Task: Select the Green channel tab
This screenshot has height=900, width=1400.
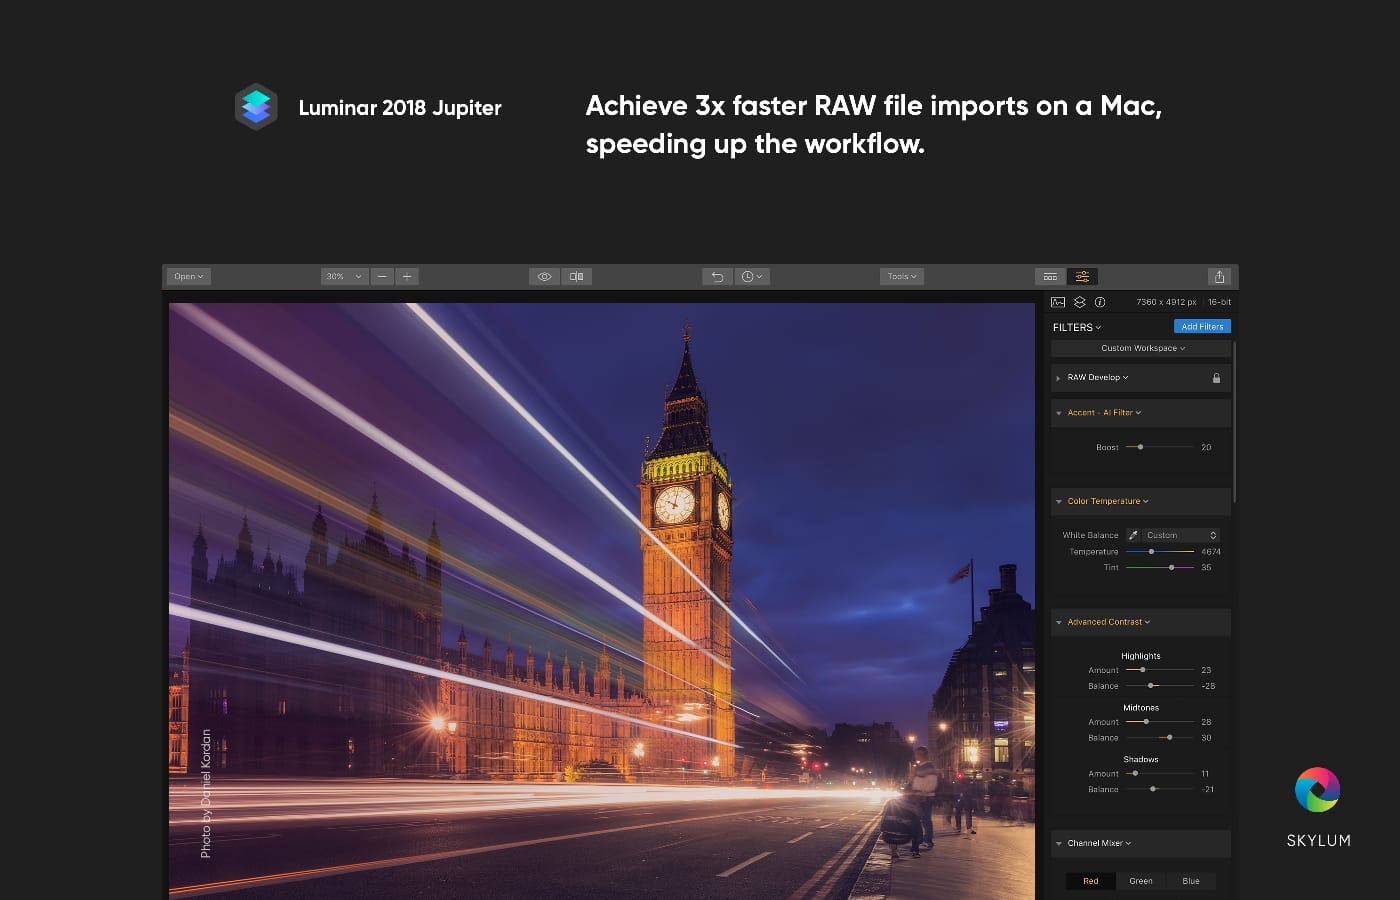Action: tap(1141, 881)
